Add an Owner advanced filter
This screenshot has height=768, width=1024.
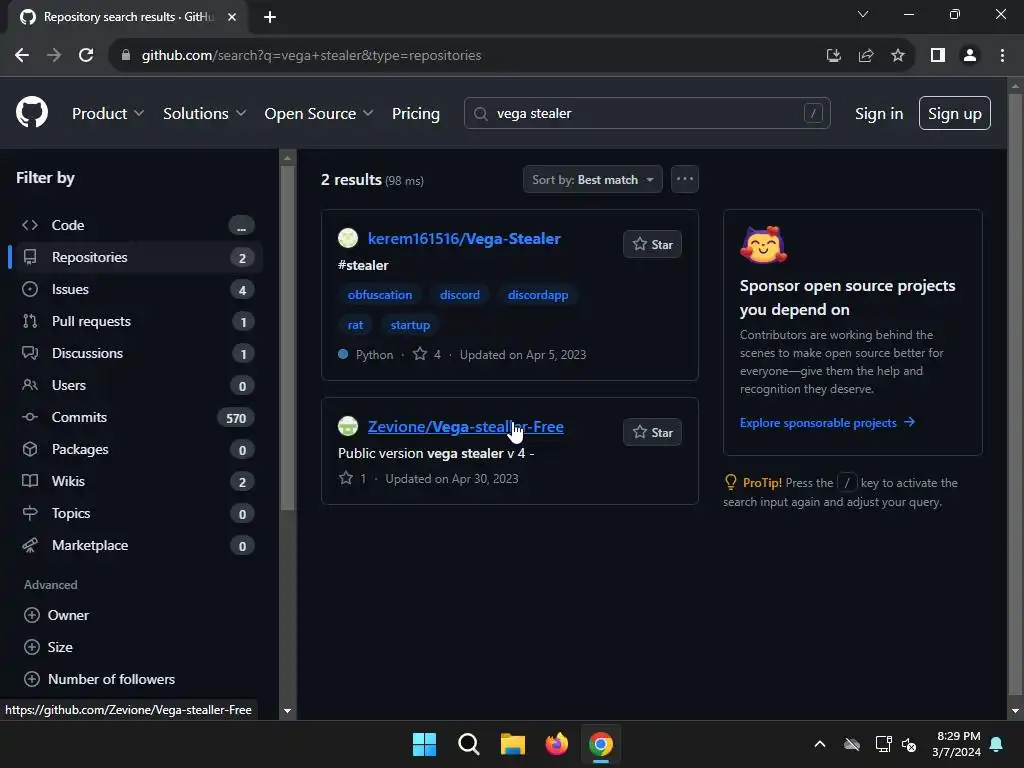[x=56, y=615]
